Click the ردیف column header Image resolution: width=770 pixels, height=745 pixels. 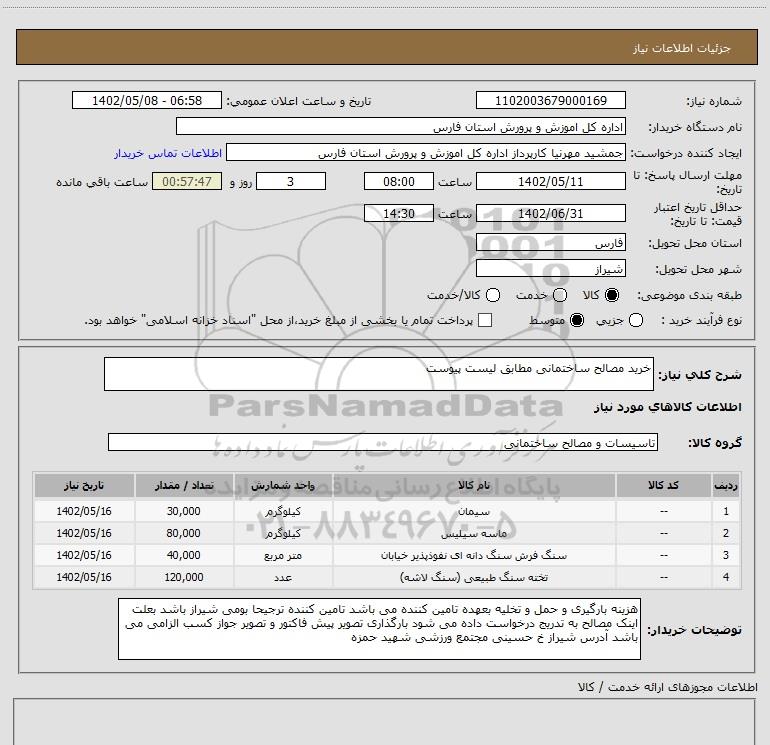[x=726, y=485]
